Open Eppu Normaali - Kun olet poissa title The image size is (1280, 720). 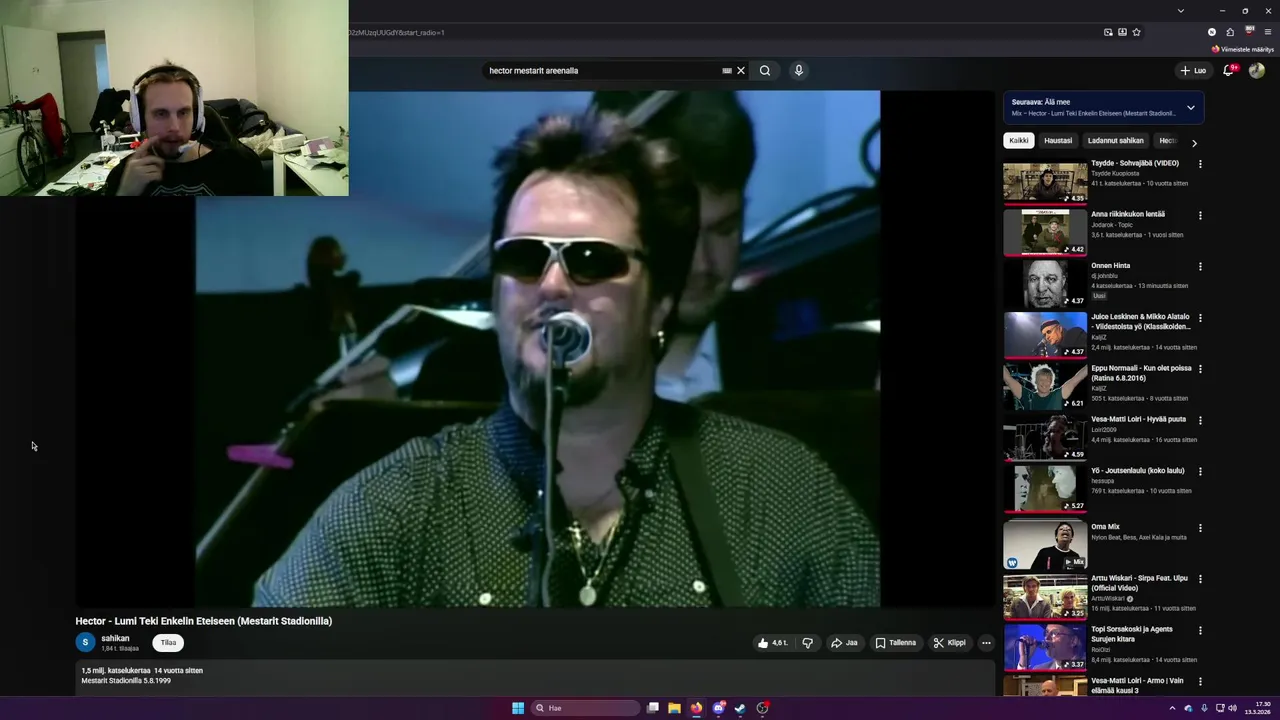pyautogui.click(x=1141, y=373)
